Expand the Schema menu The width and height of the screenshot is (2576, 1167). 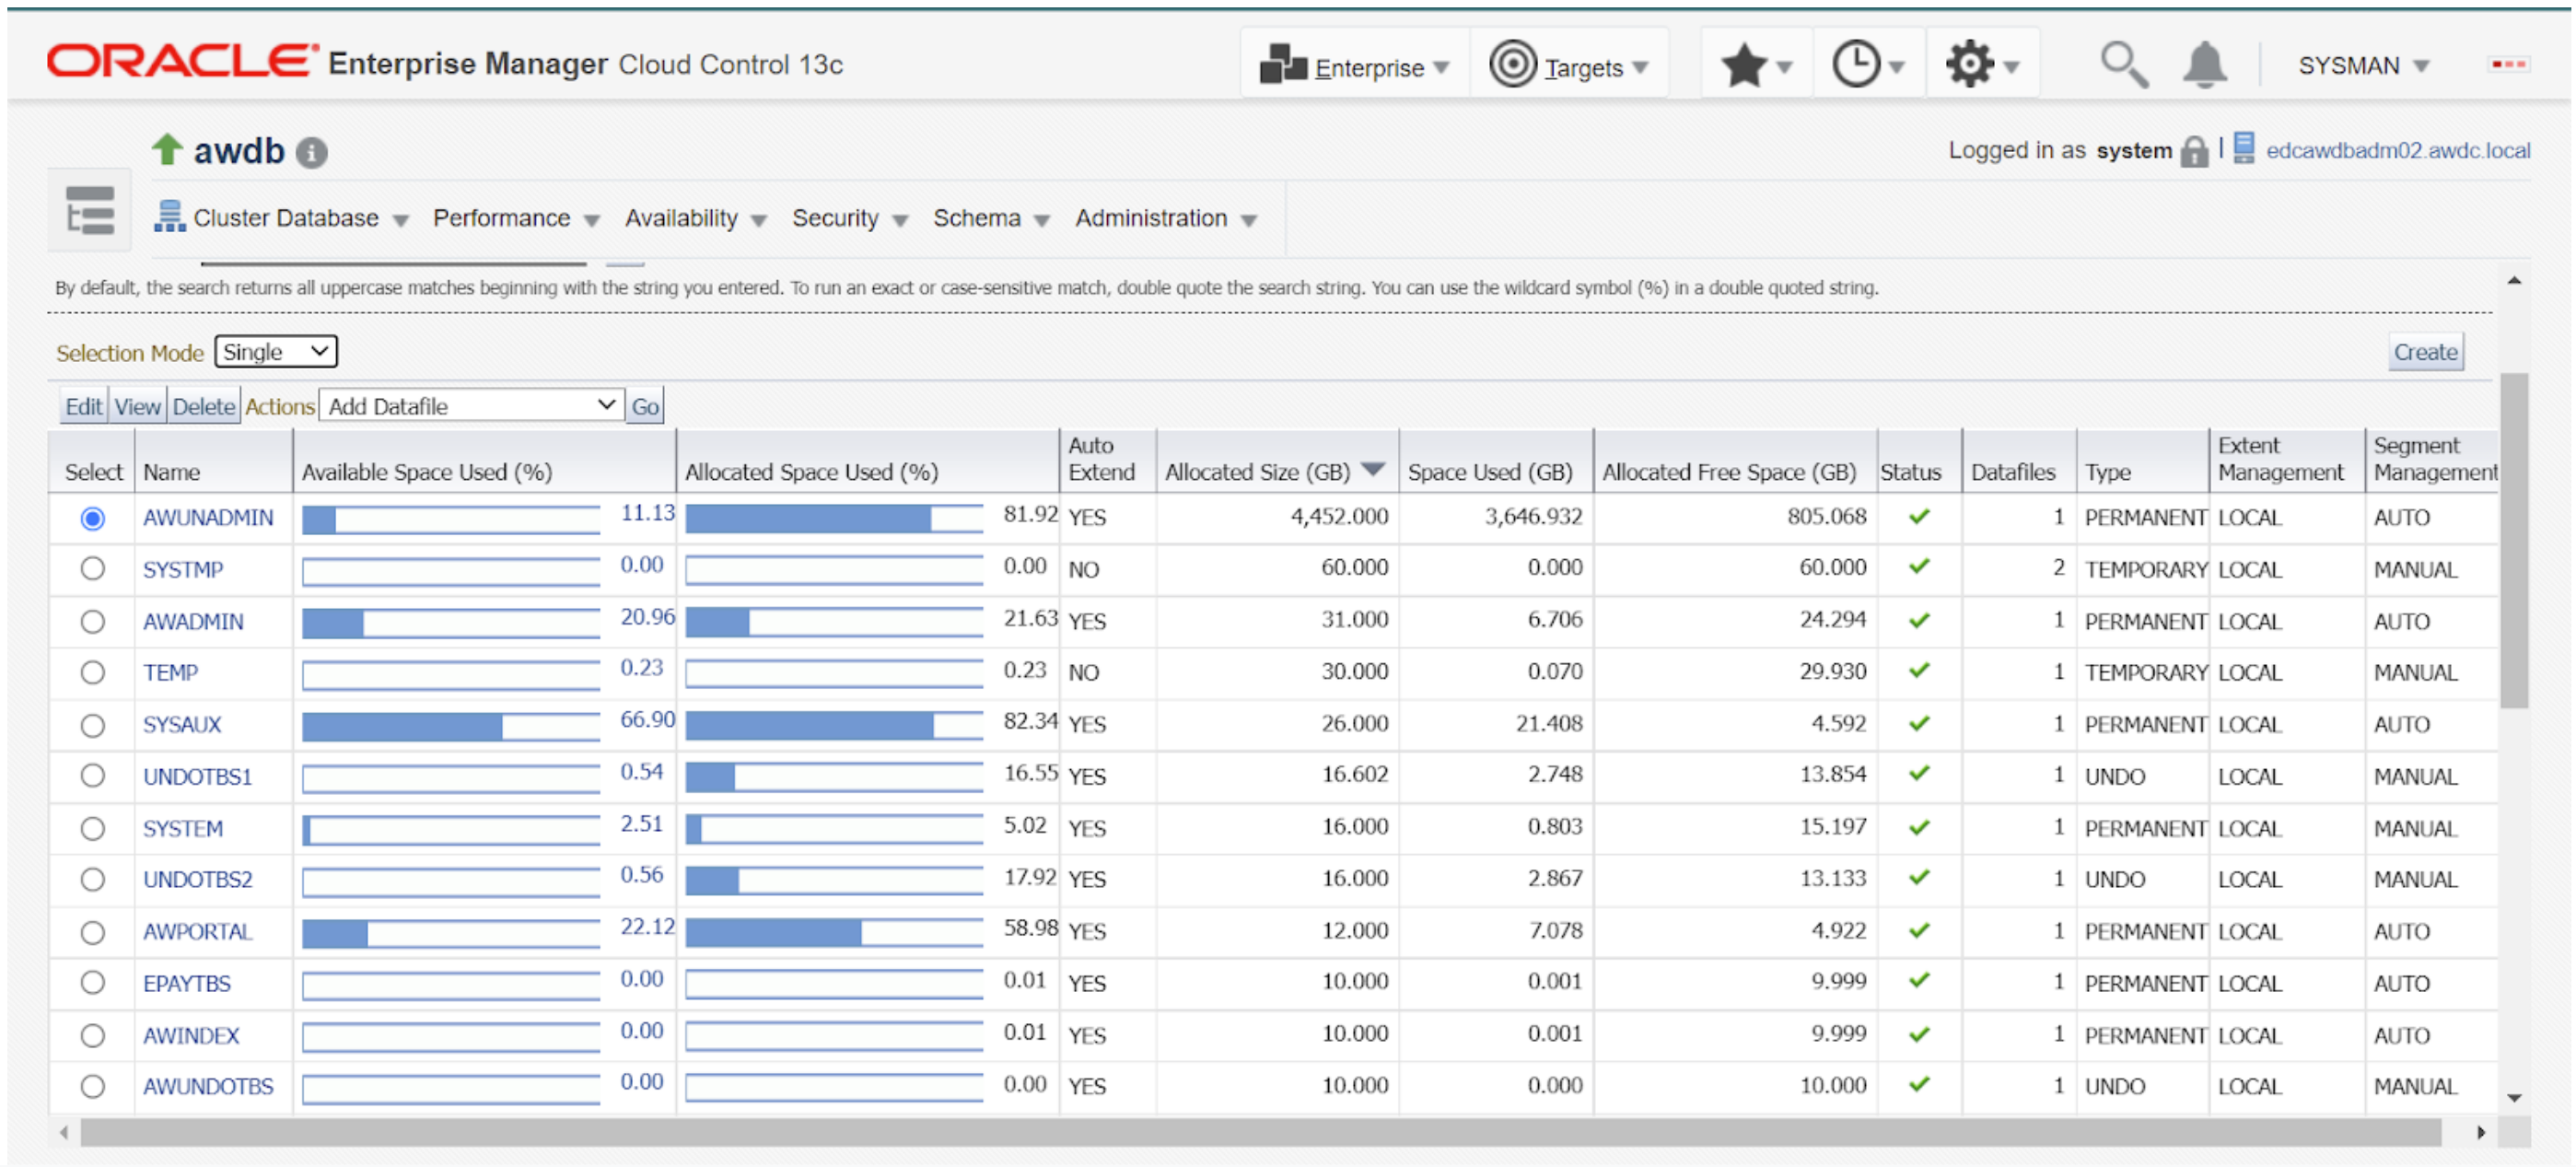[990, 218]
